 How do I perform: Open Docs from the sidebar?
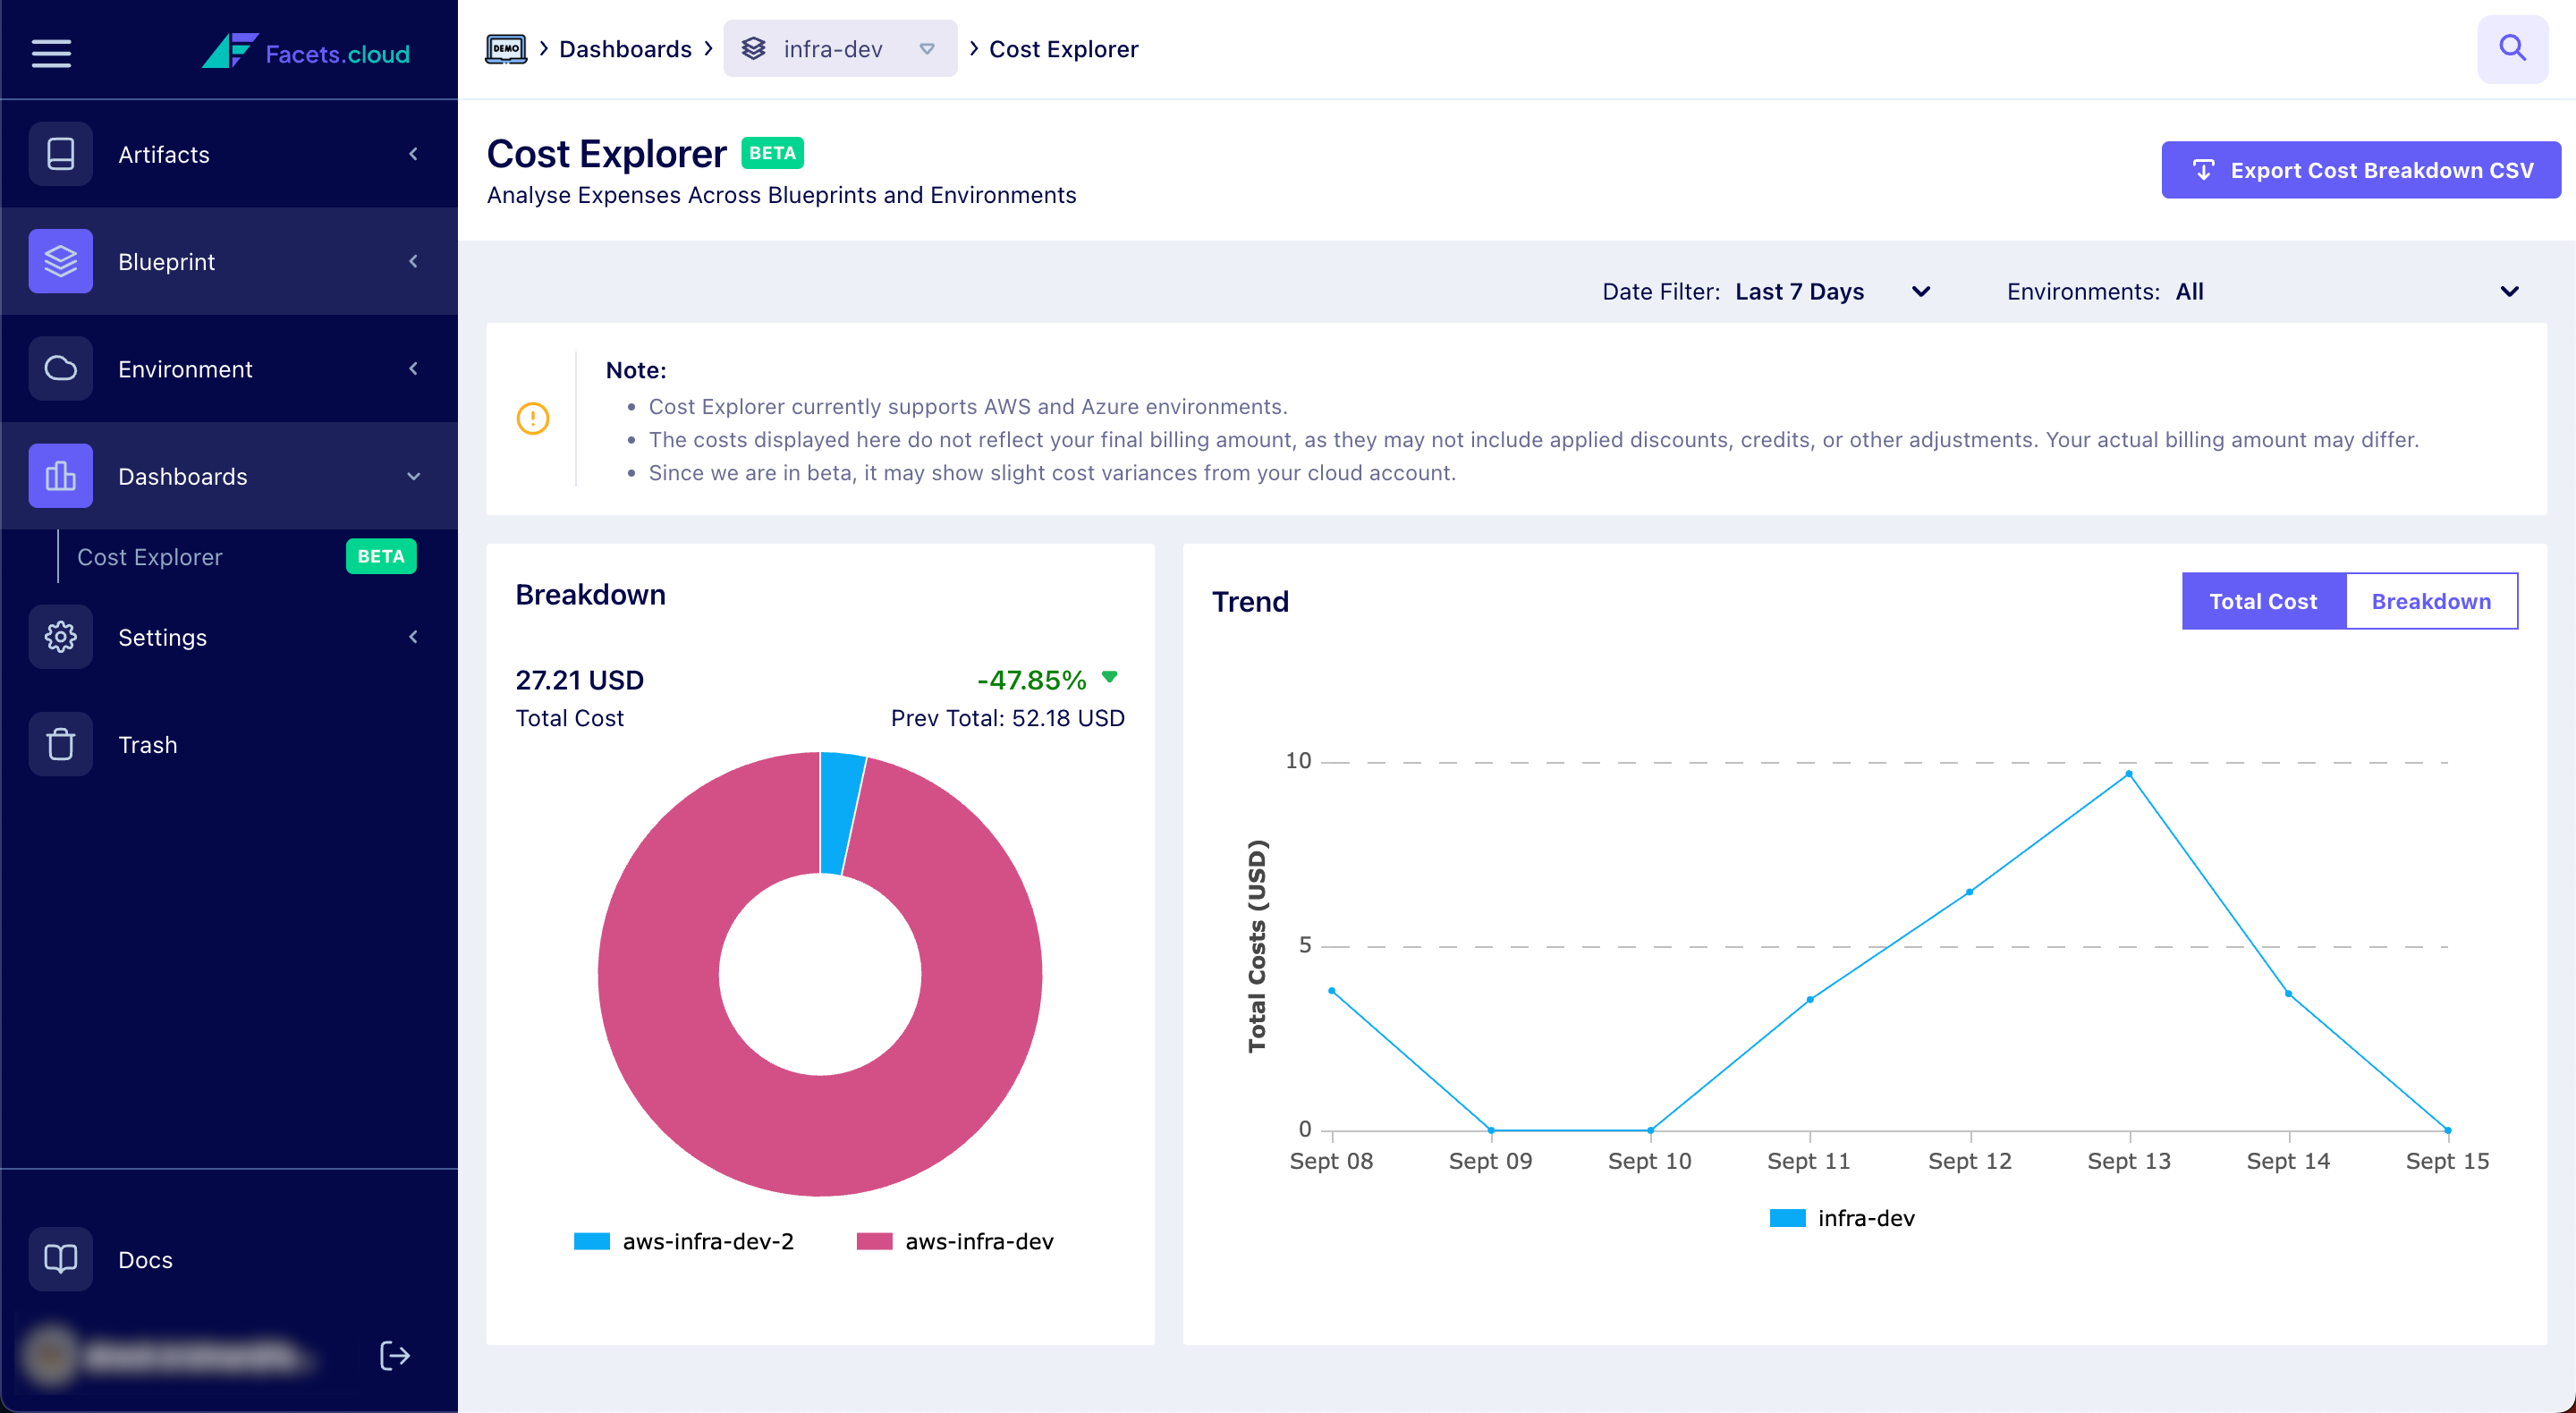pos(145,1259)
